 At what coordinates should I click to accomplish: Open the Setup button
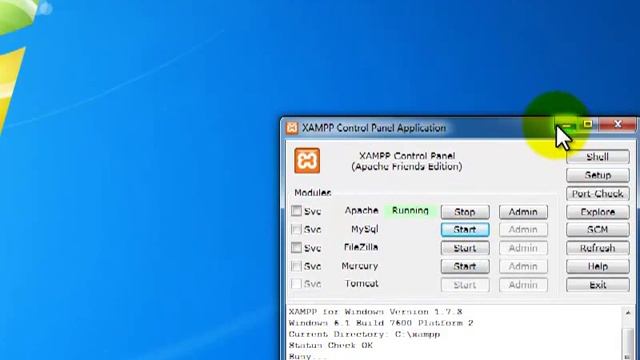click(x=598, y=175)
